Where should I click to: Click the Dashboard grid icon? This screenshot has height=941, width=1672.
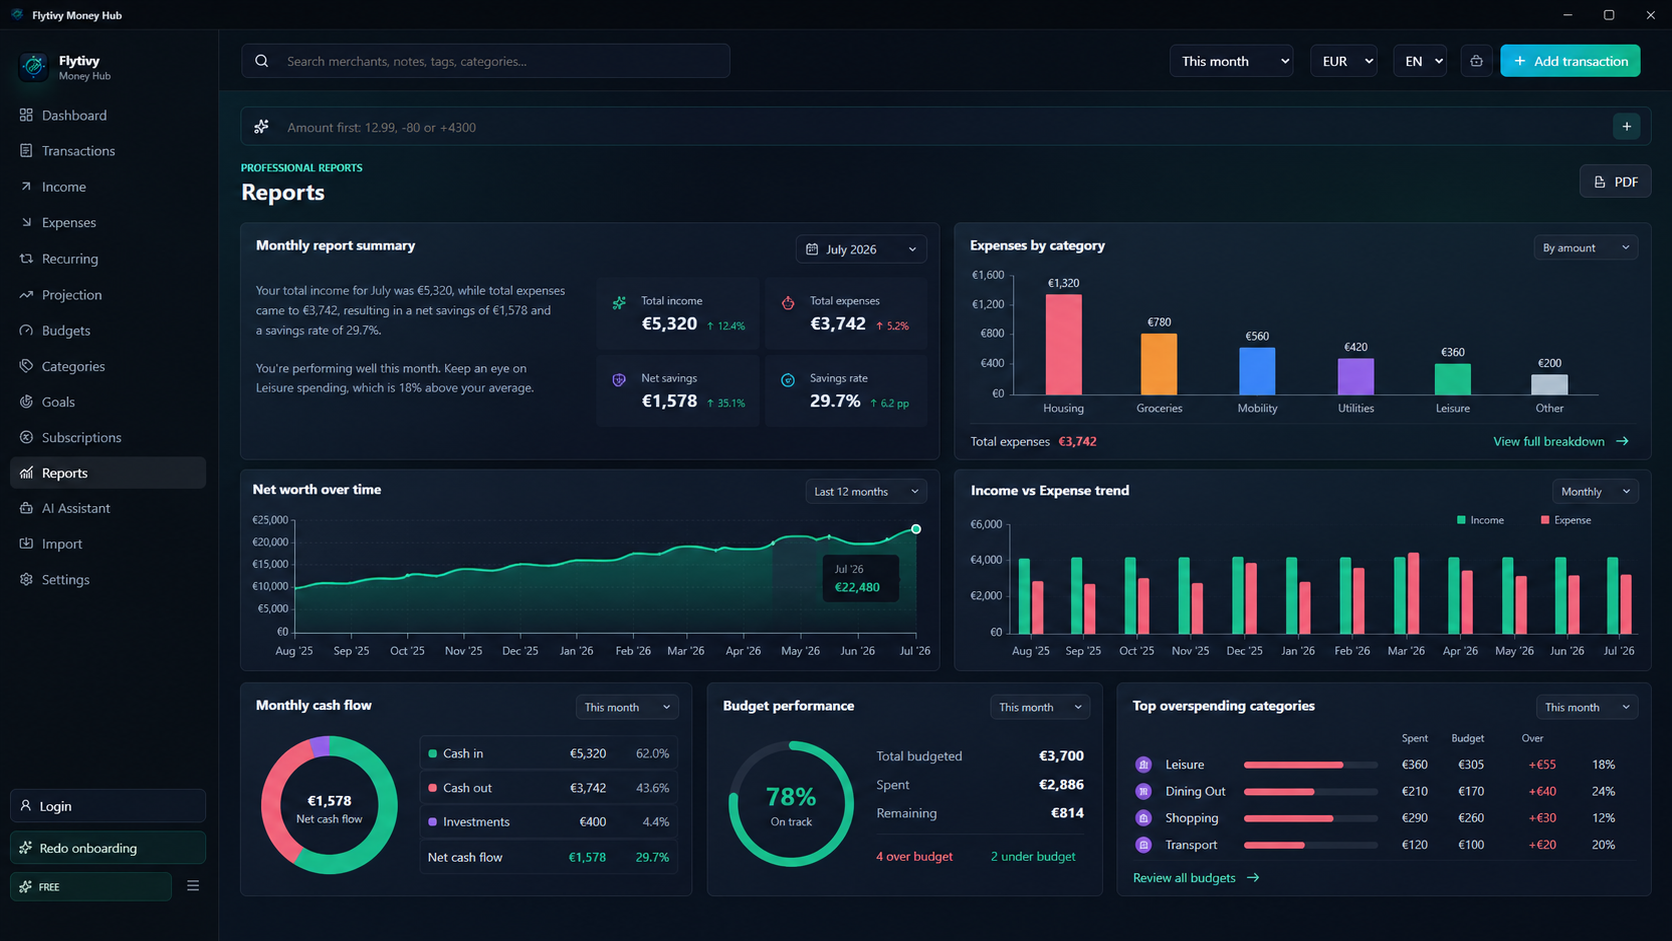(26, 115)
